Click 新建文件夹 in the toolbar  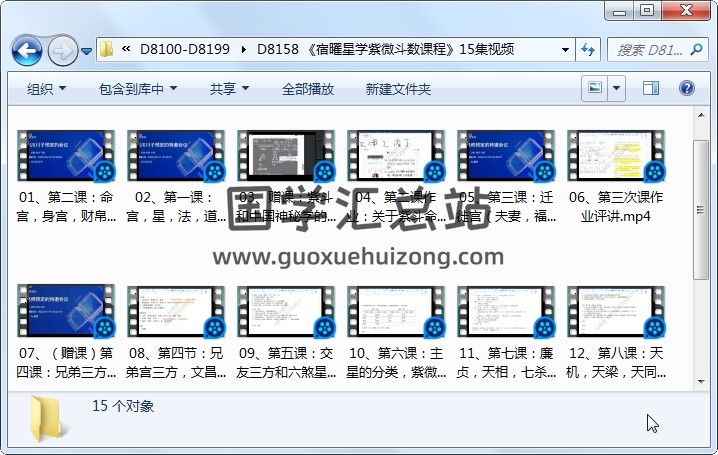tap(398, 89)
